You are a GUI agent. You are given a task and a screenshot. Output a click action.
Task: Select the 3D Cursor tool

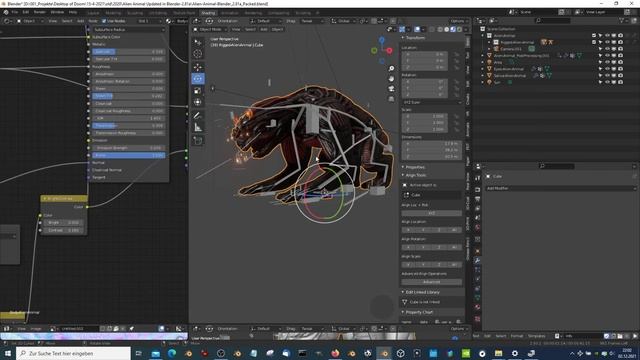(x=198, y=53)
